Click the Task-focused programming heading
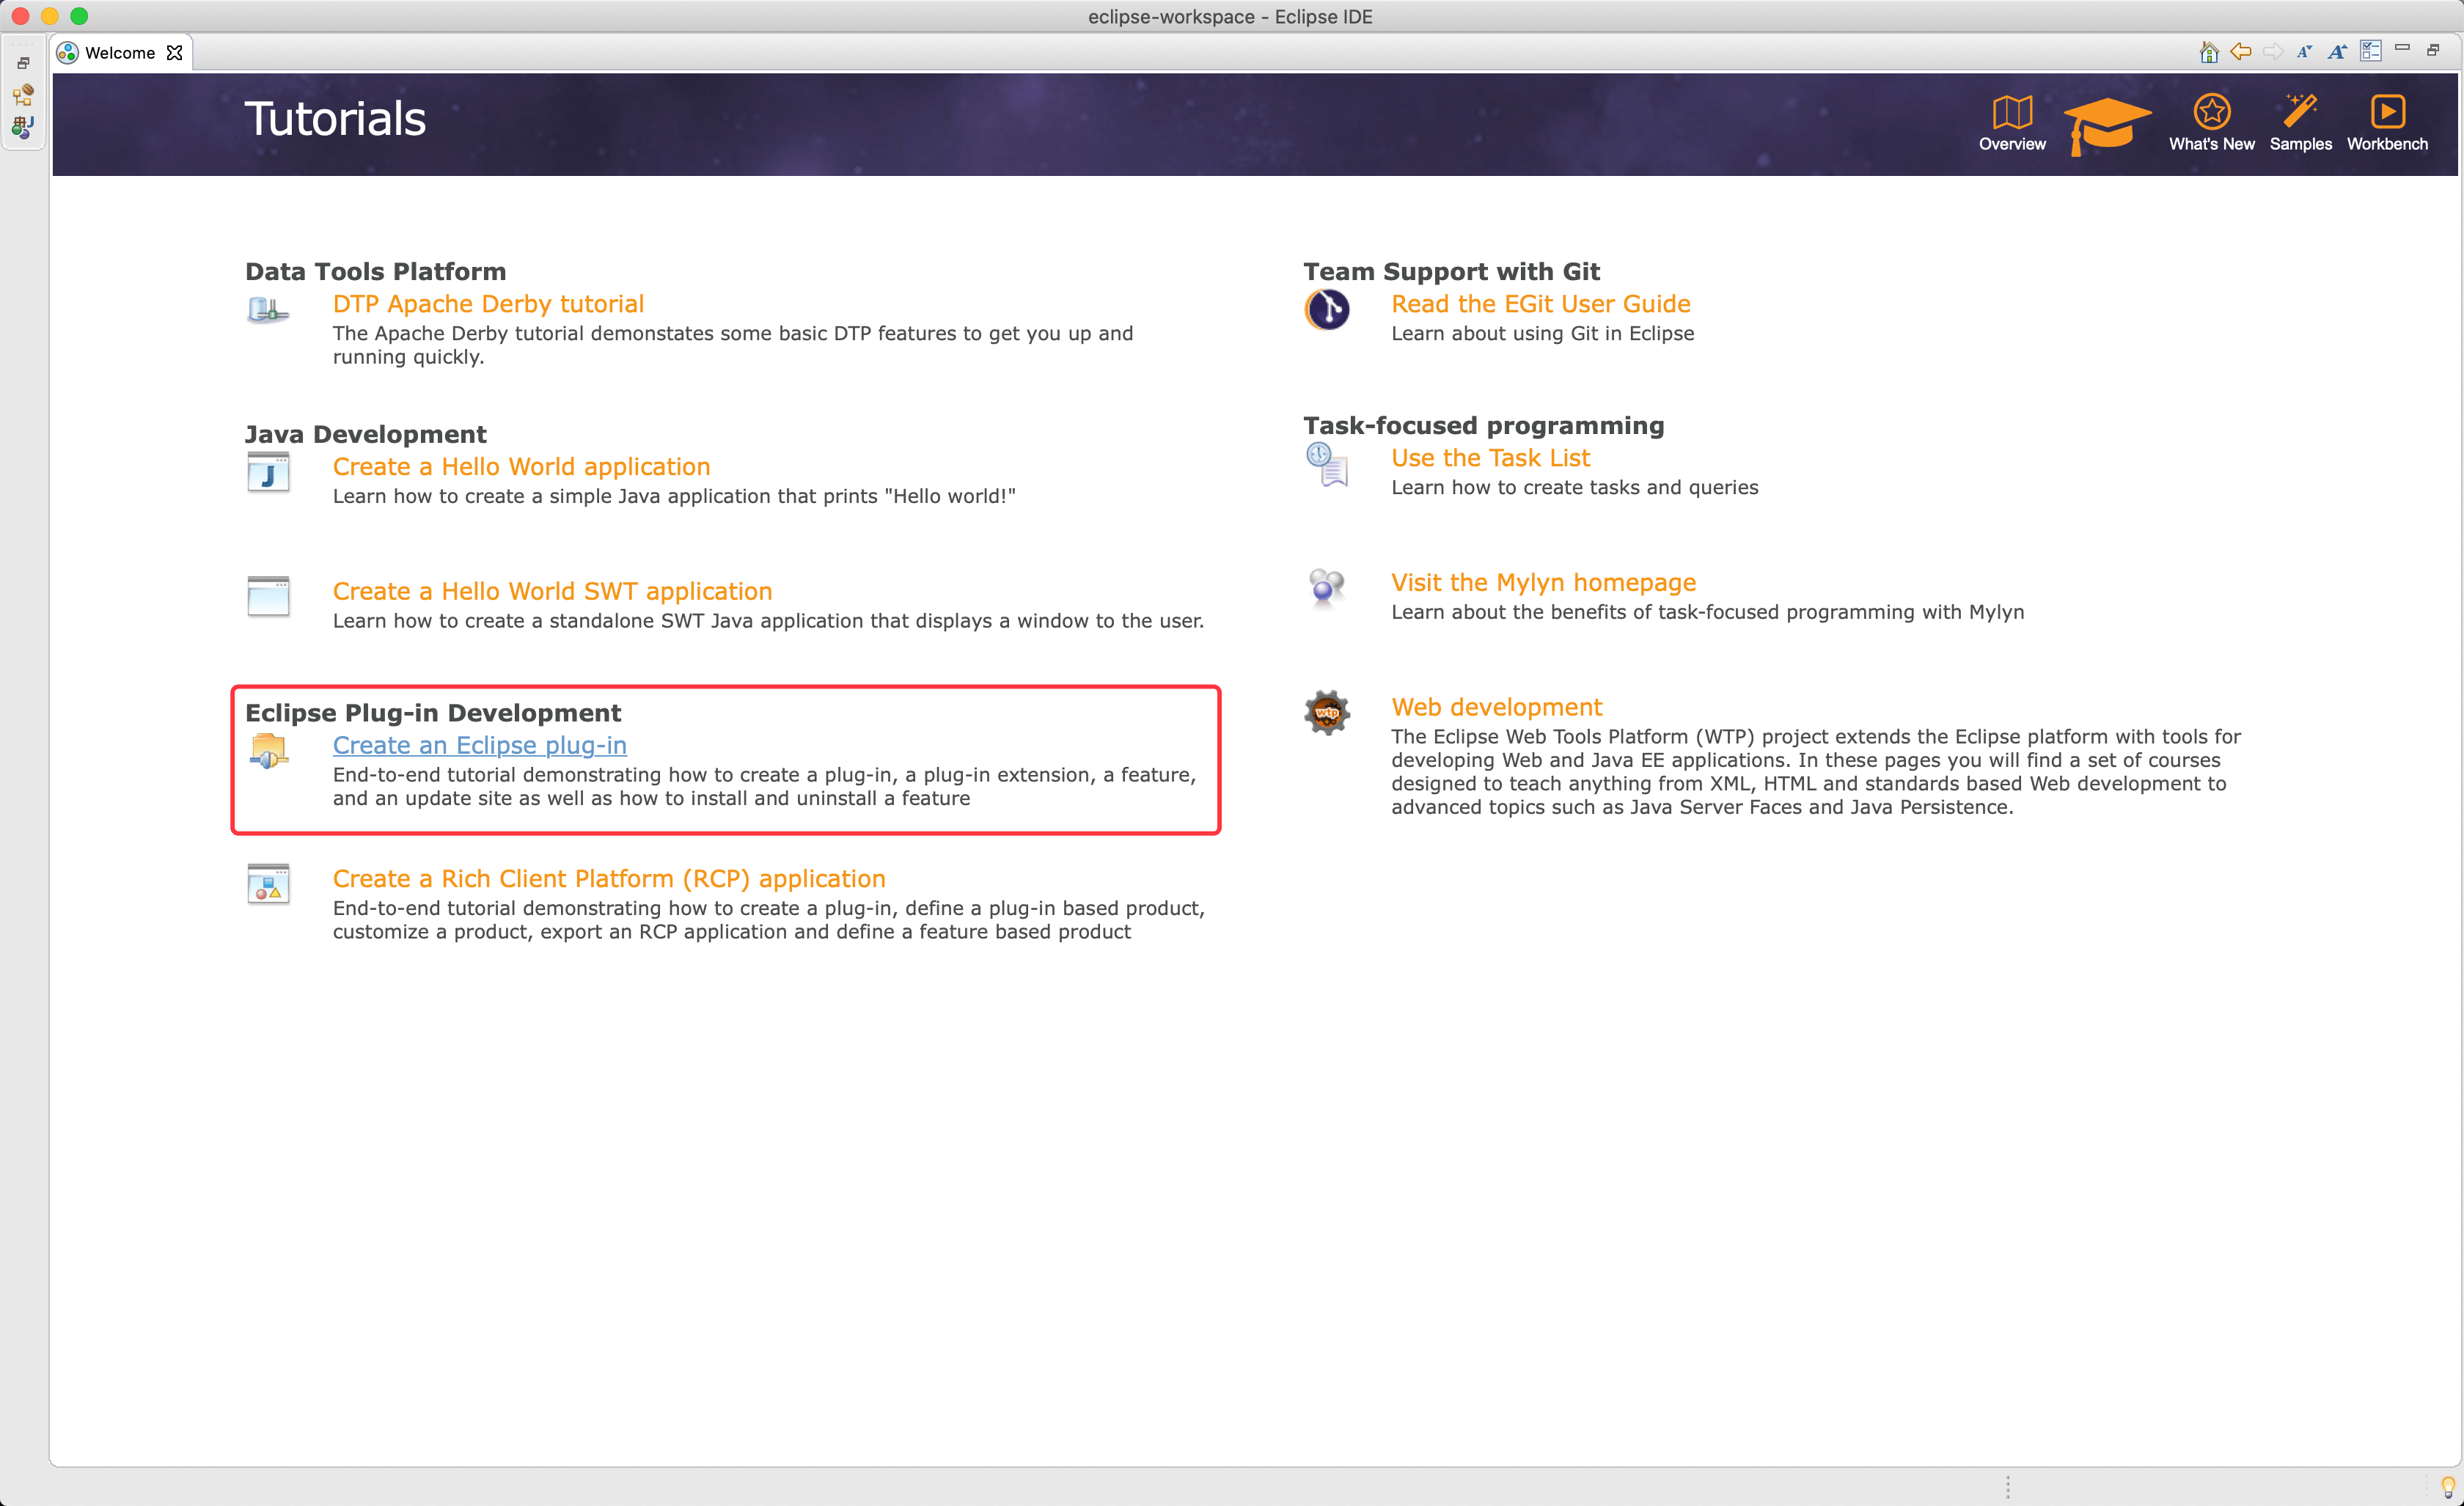 click(x=1483, y=425)
